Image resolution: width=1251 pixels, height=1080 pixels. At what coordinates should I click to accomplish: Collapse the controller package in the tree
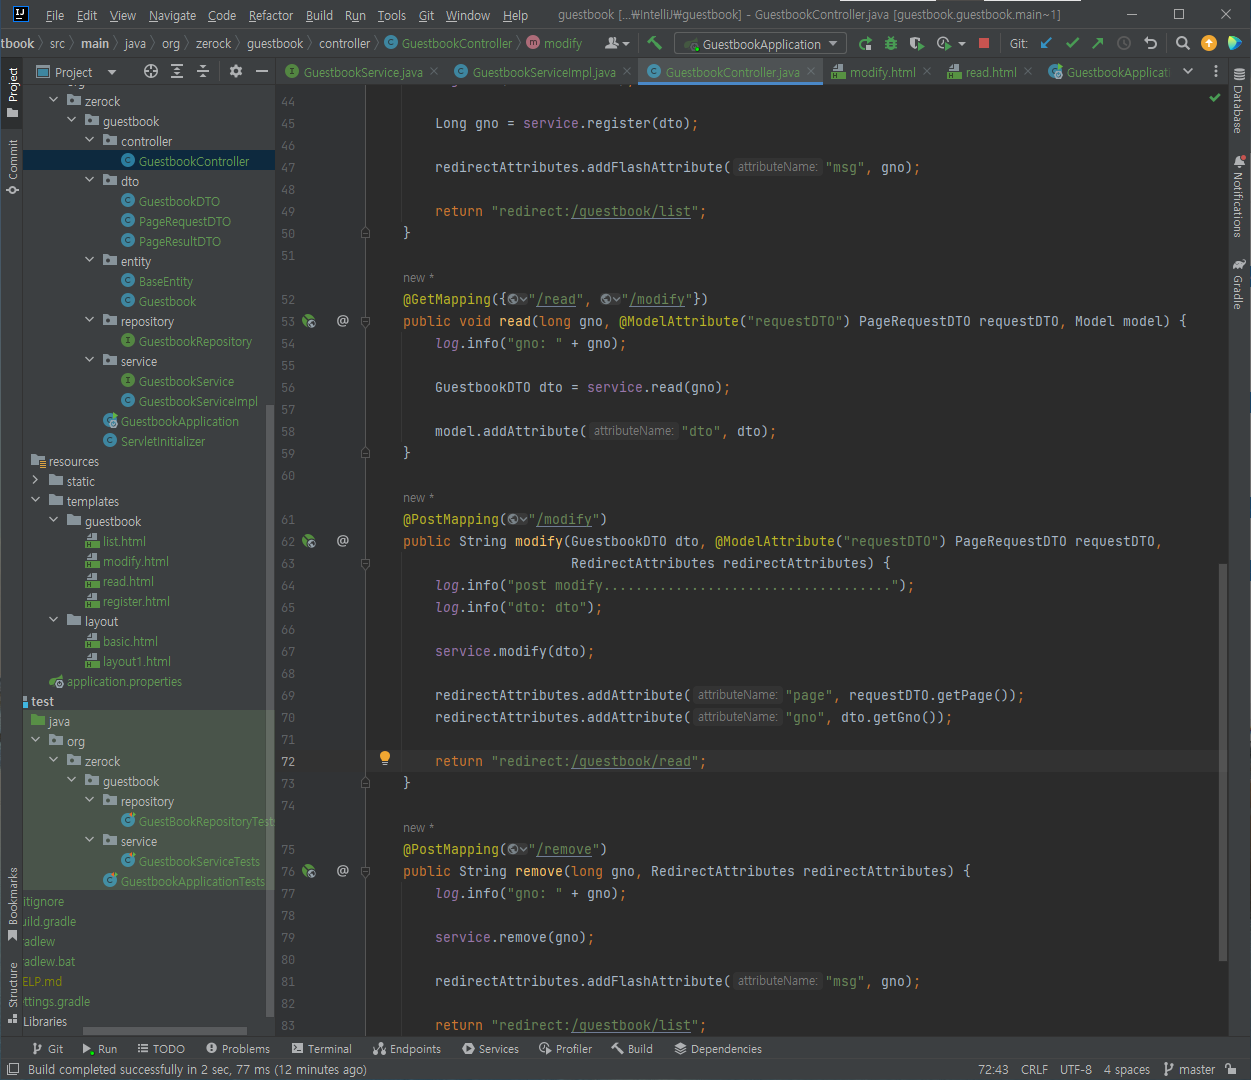tap(89, 141)
